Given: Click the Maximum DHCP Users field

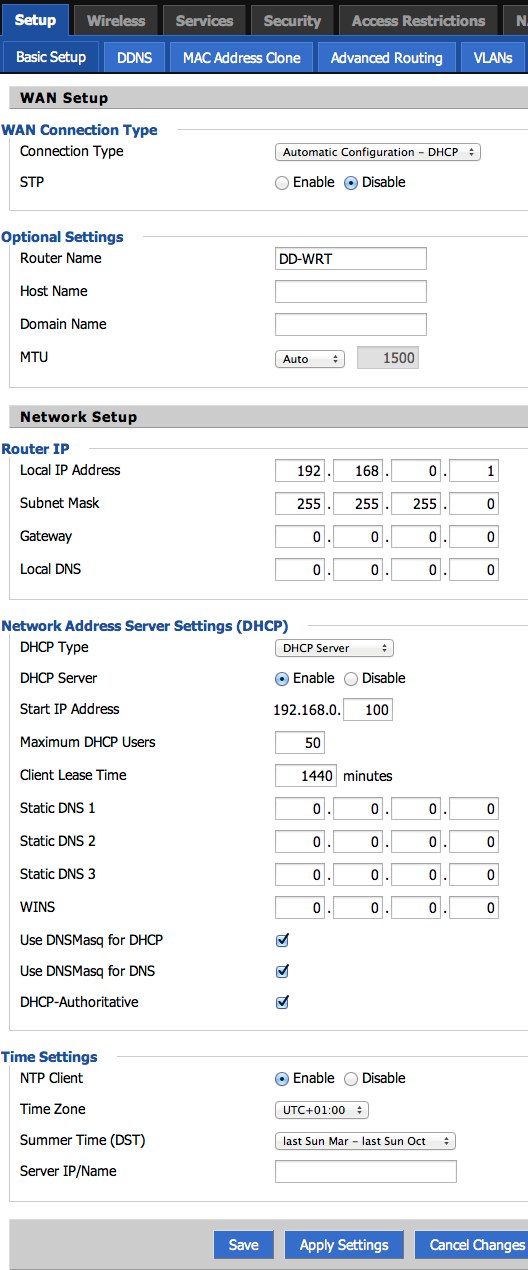Looking at the screenshot, I should (300, 743).
